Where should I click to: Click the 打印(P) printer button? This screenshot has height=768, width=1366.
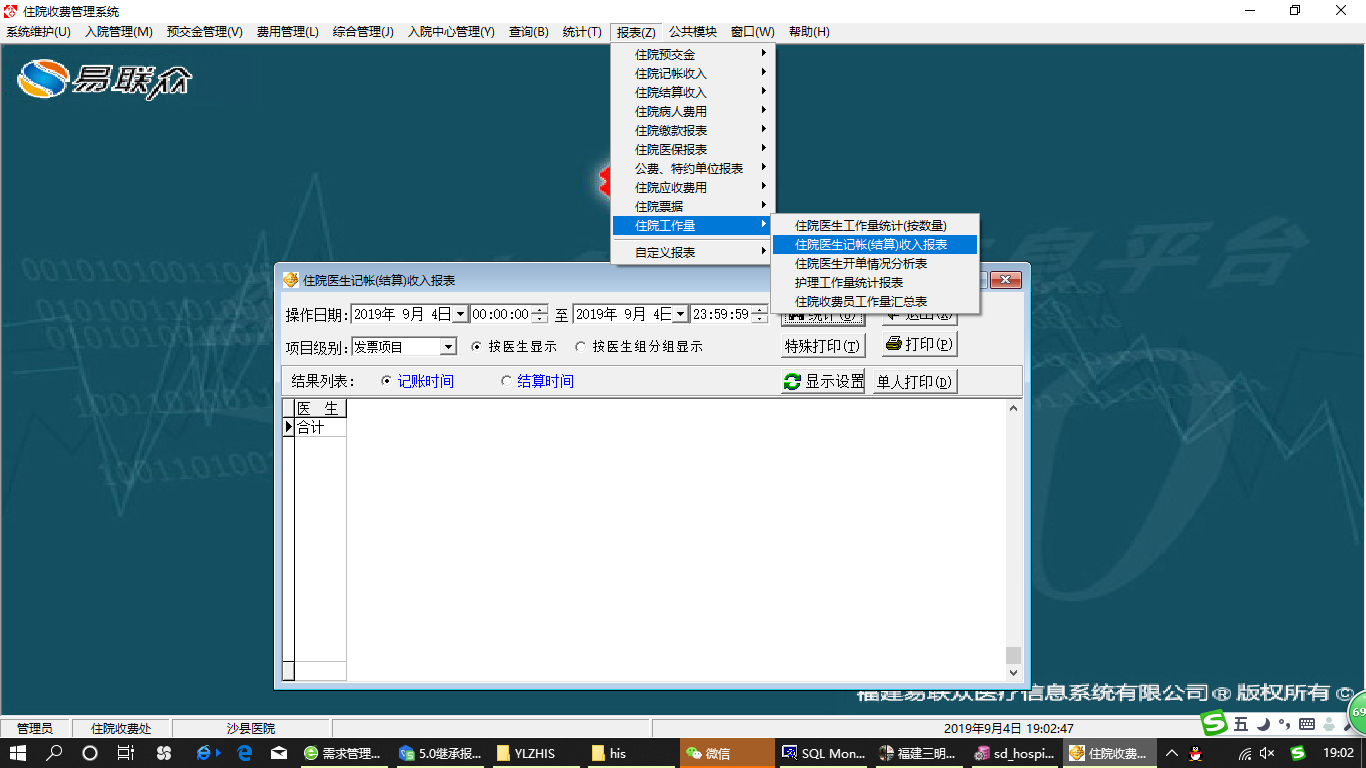pyautogui.click(x=919, y=344)
